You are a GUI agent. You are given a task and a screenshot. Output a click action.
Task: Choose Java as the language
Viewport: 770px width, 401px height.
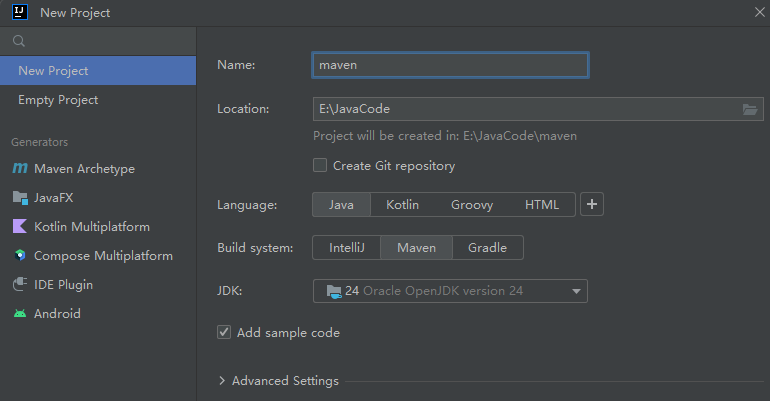(x=341, y=204)
